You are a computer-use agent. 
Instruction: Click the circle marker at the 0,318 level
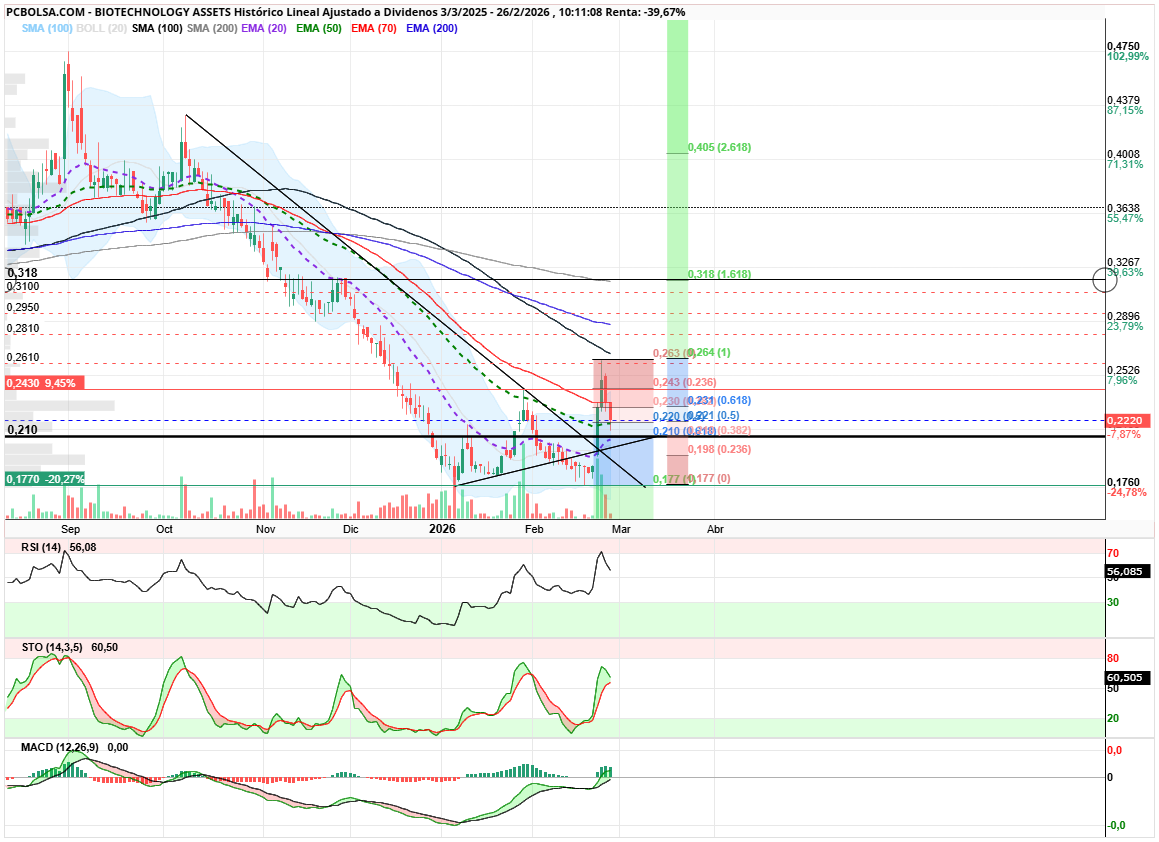click(1105, 281)
